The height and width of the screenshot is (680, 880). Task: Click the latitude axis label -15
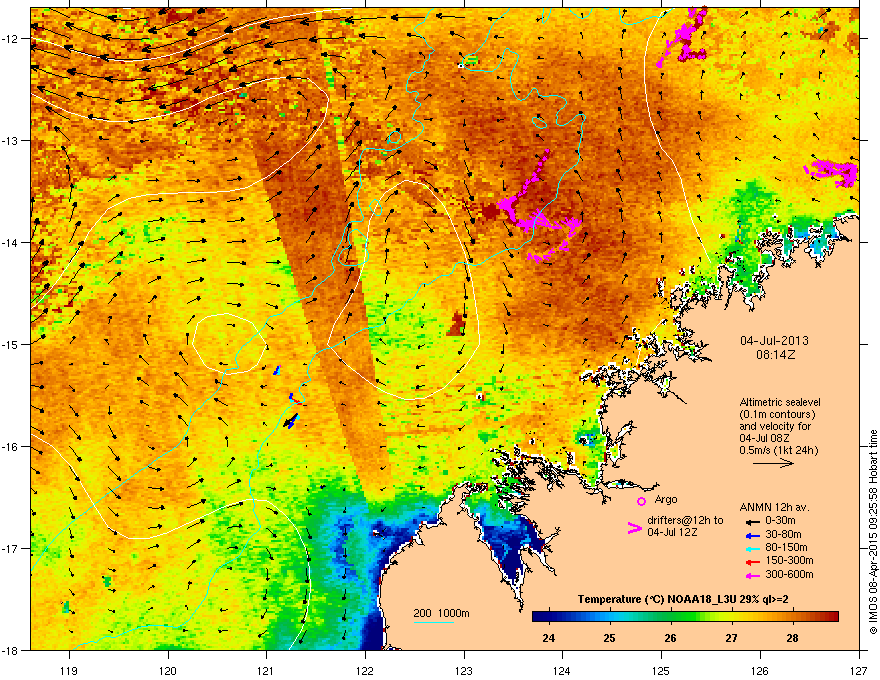tap(11, 344)
